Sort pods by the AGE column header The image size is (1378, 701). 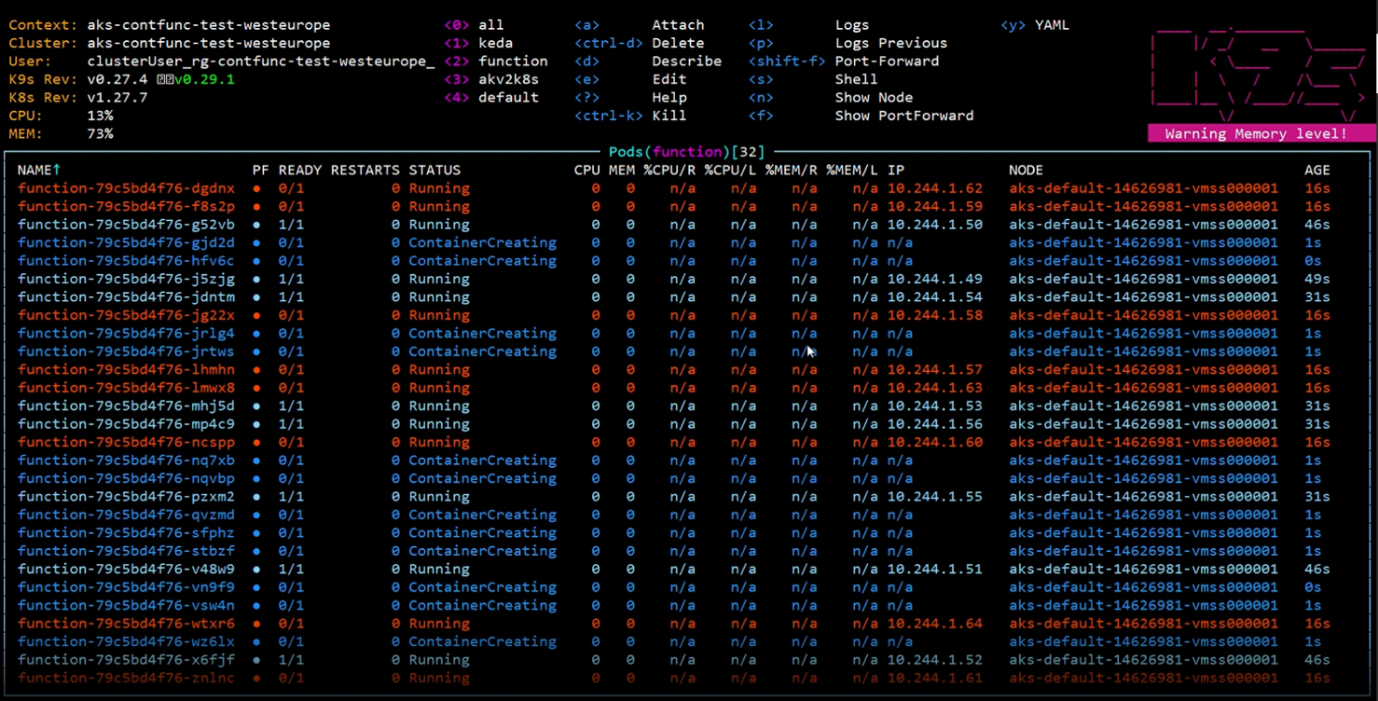(1317, 170)
